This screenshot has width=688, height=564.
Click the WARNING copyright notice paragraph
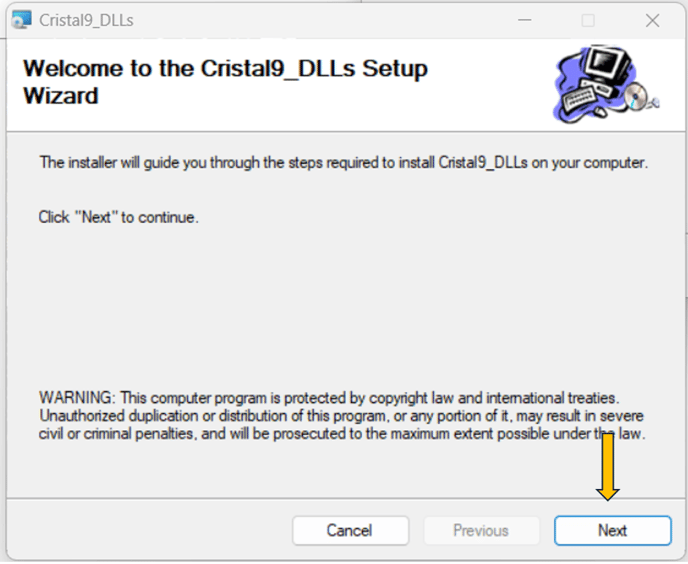[342, 415]
